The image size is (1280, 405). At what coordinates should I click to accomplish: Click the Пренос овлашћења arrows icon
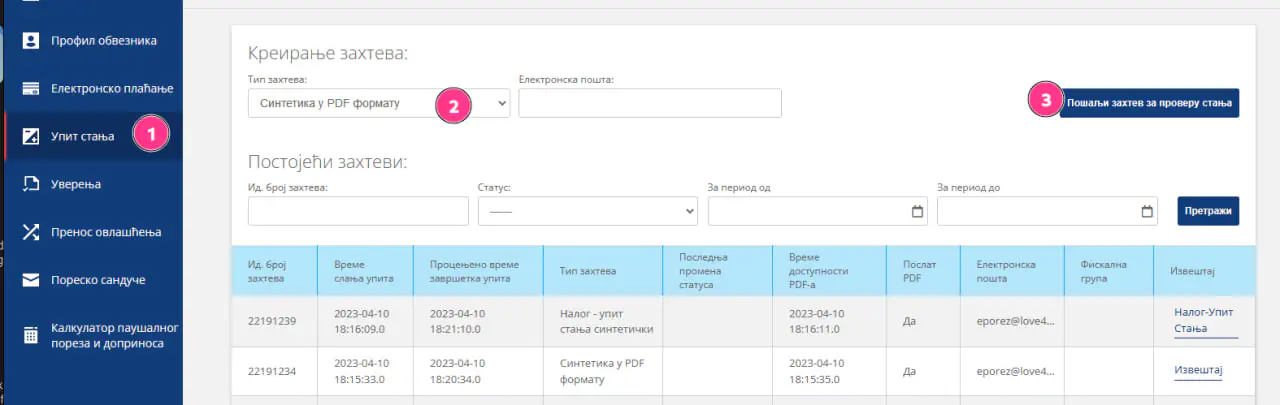click(x=30, y=232)
